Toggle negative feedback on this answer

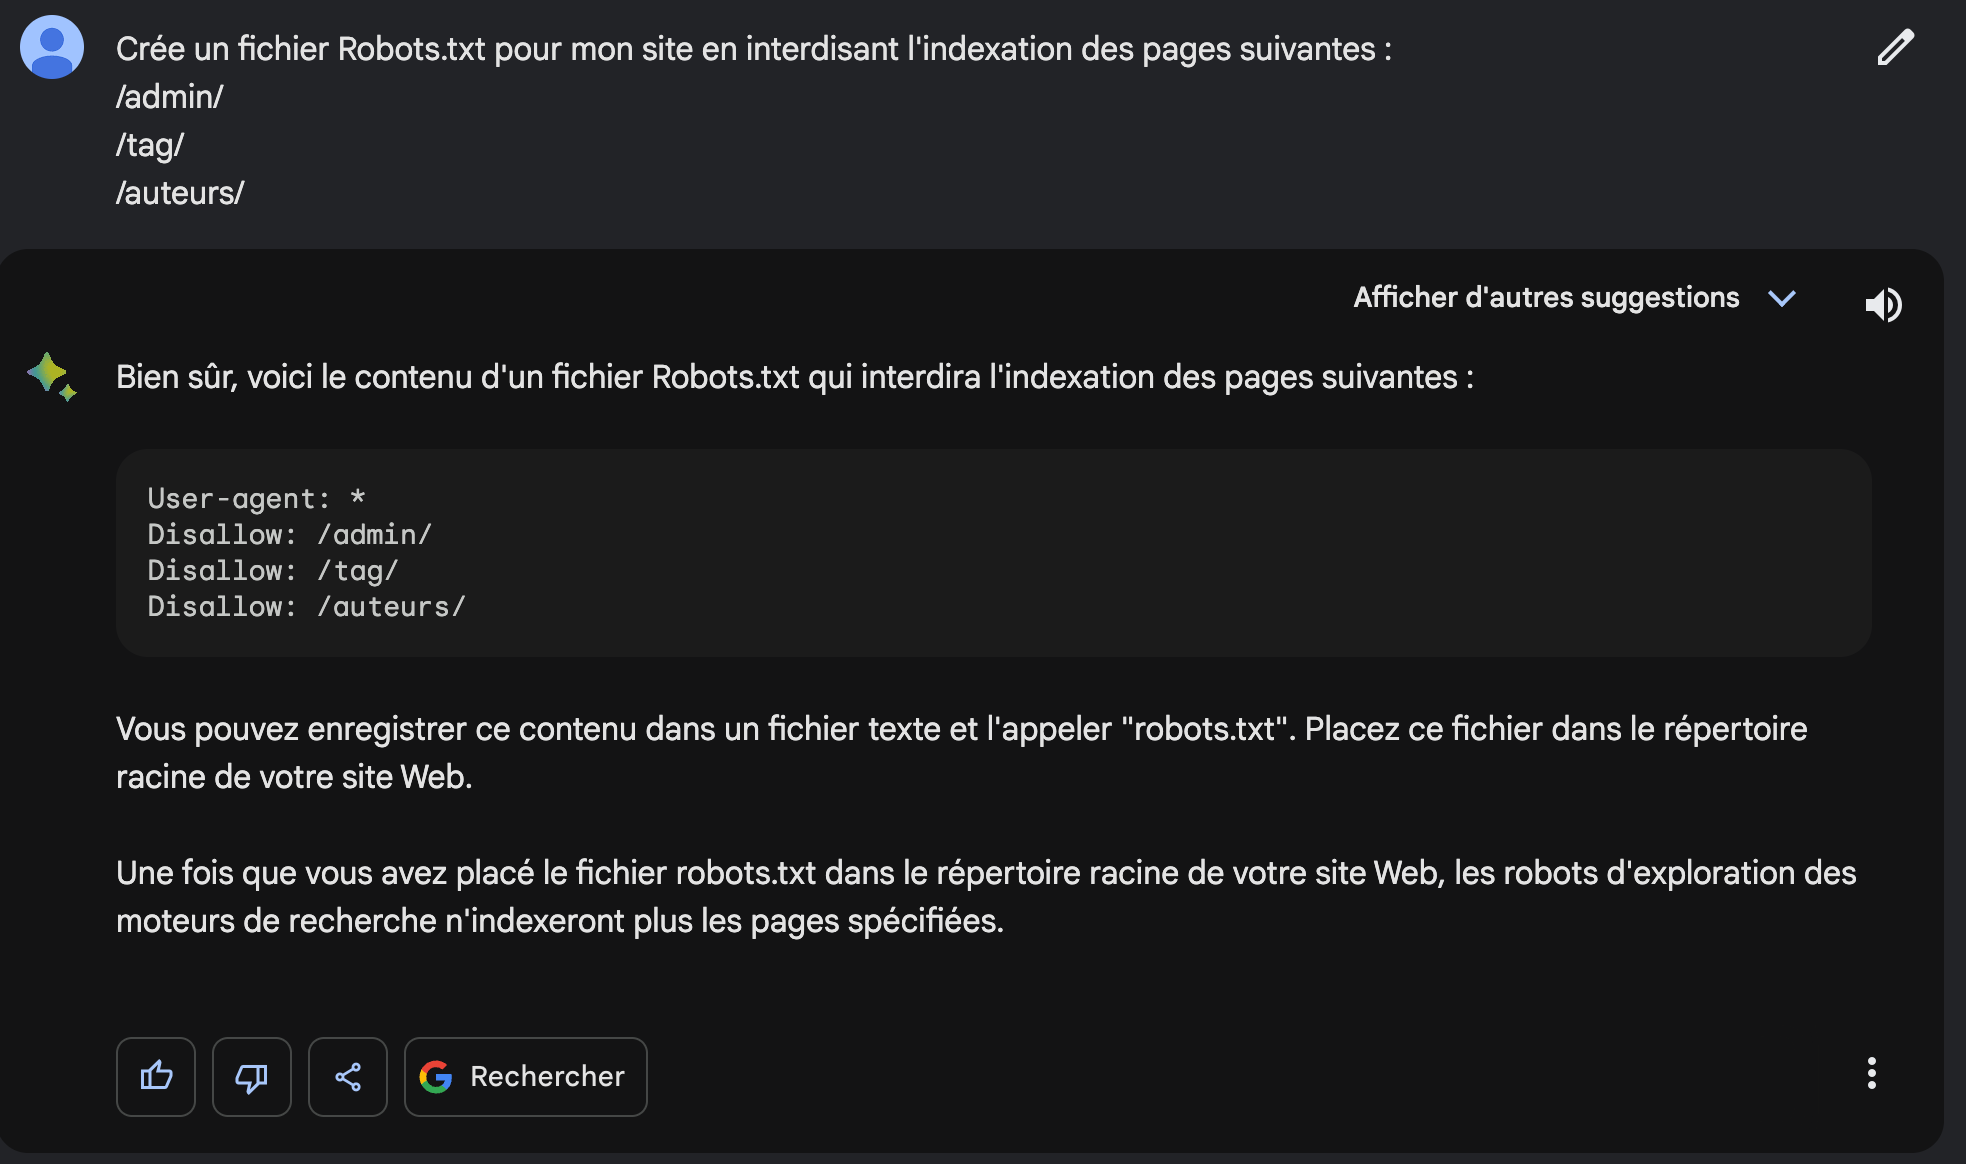point(251,1077)
